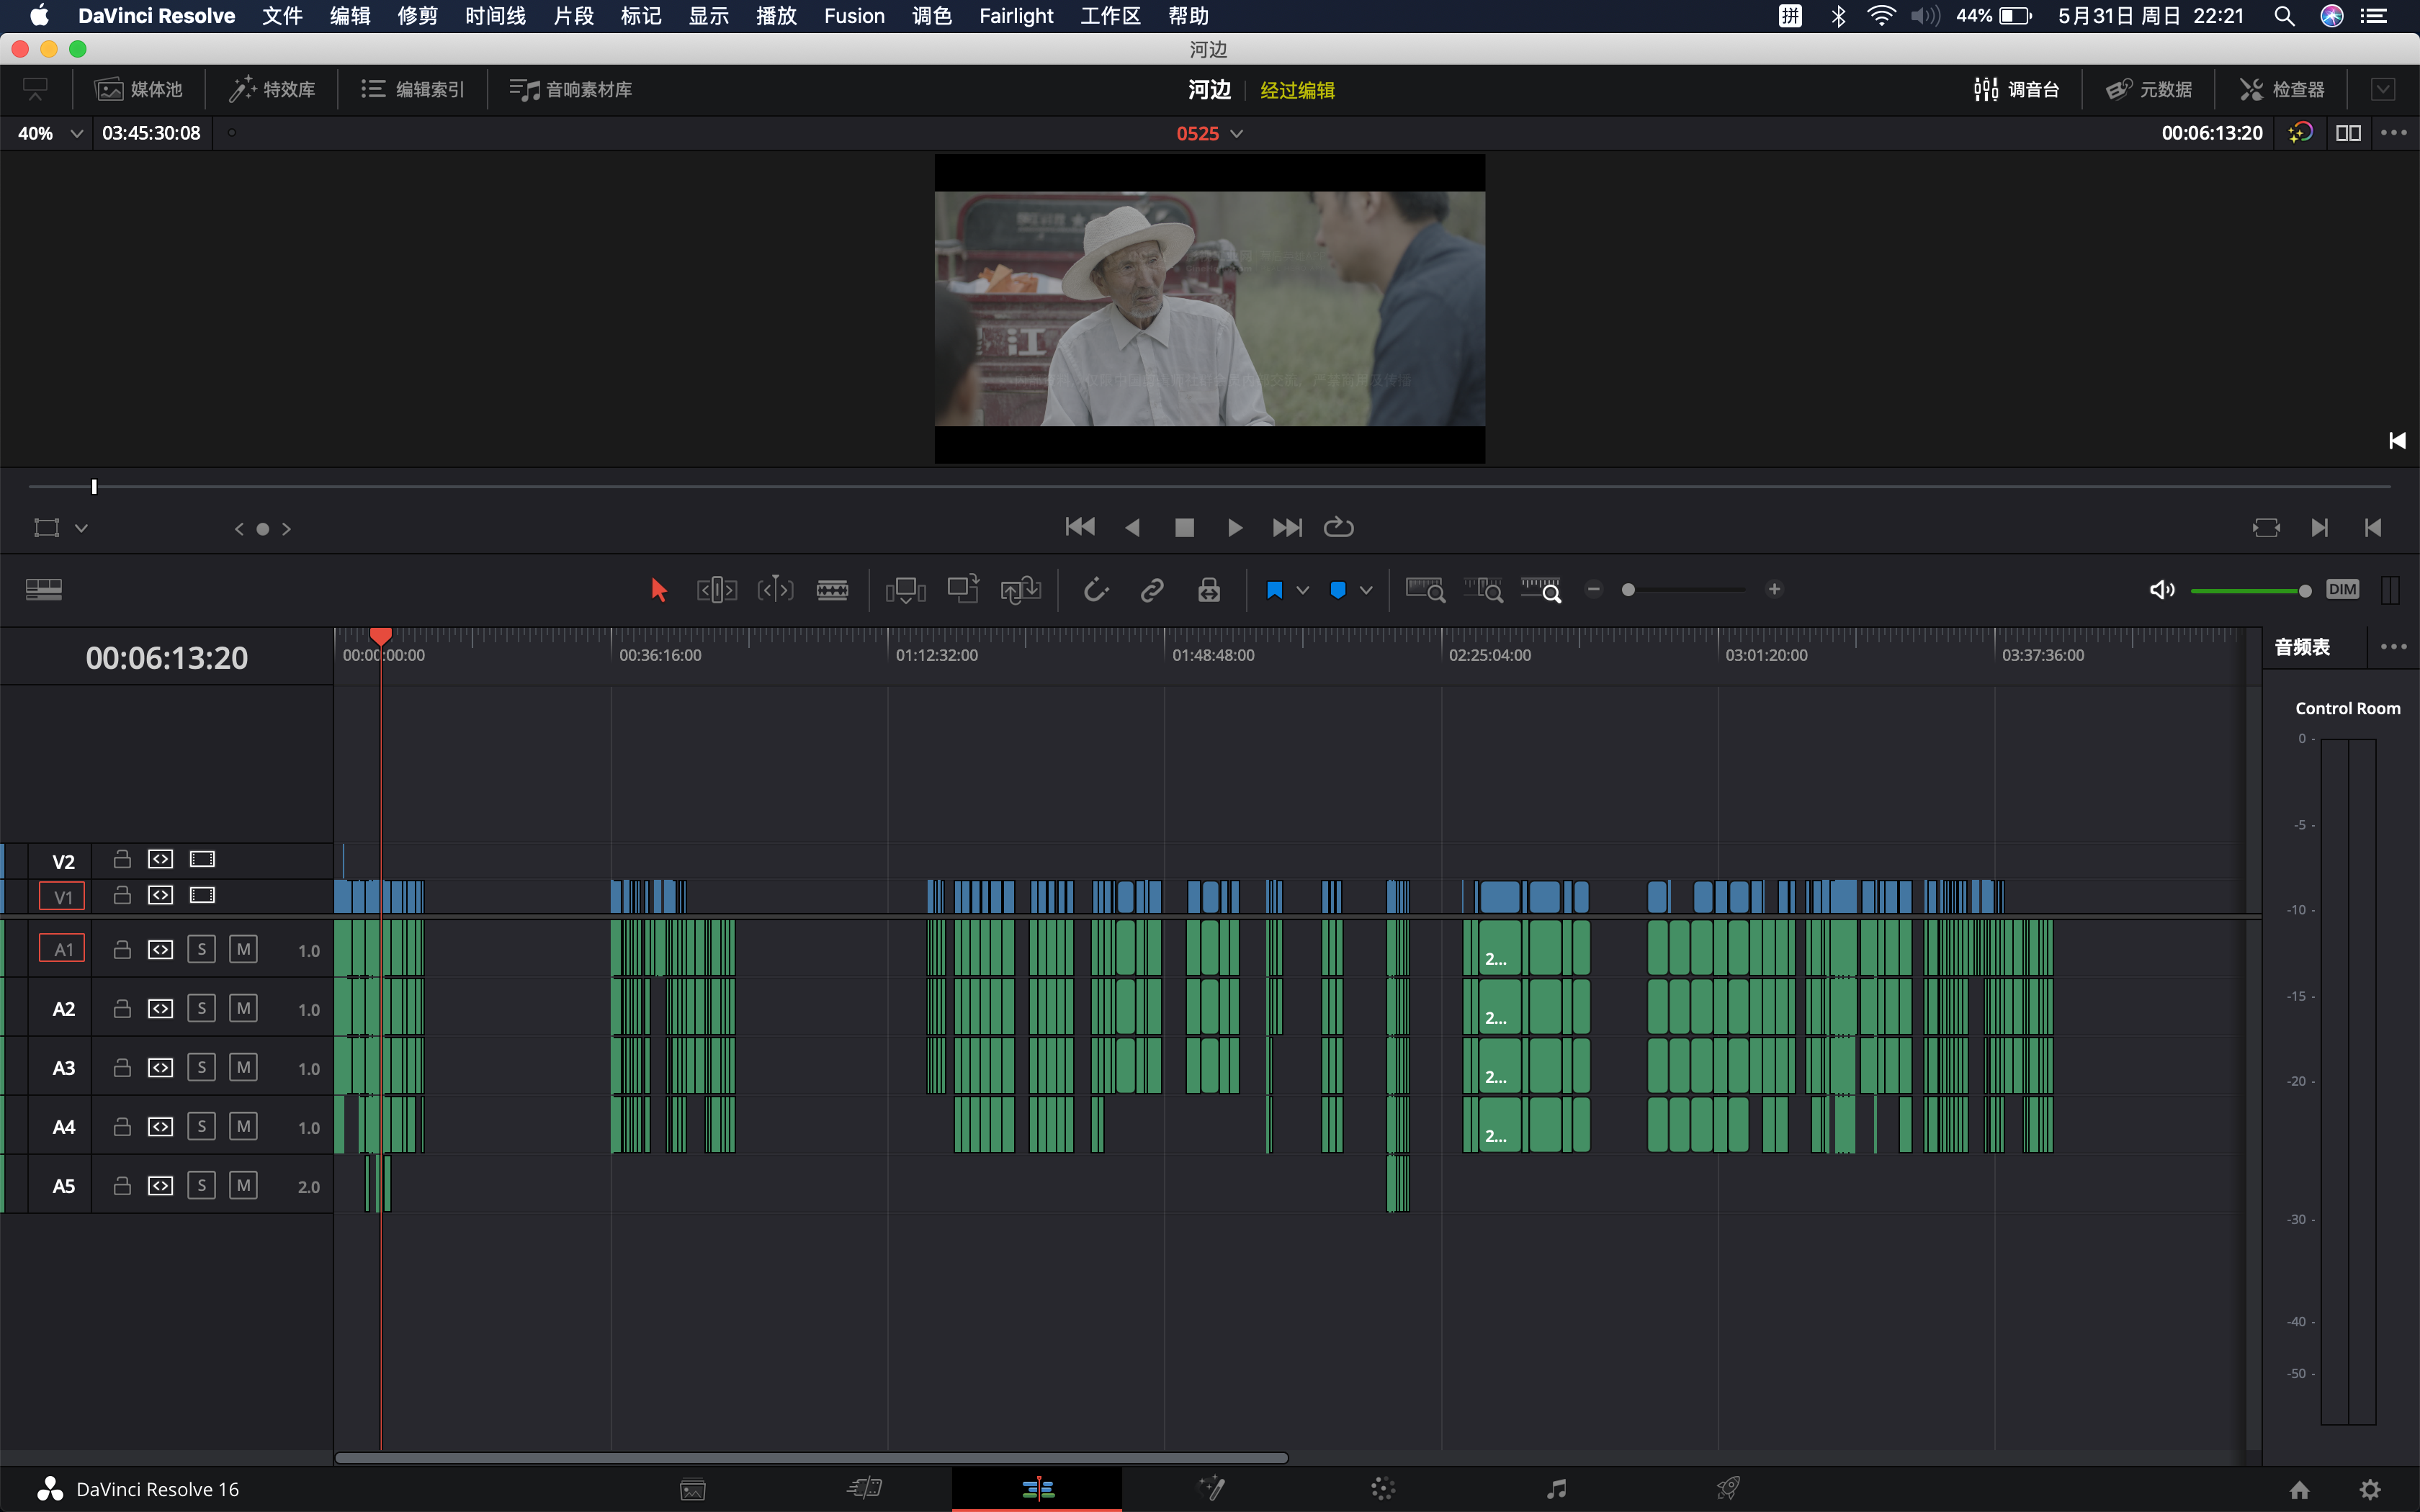Image resolution: width=2420 pixels, height=1512 pixels.
Task: Open the 媒体池 panel
Action: click(x=139, y=90)
